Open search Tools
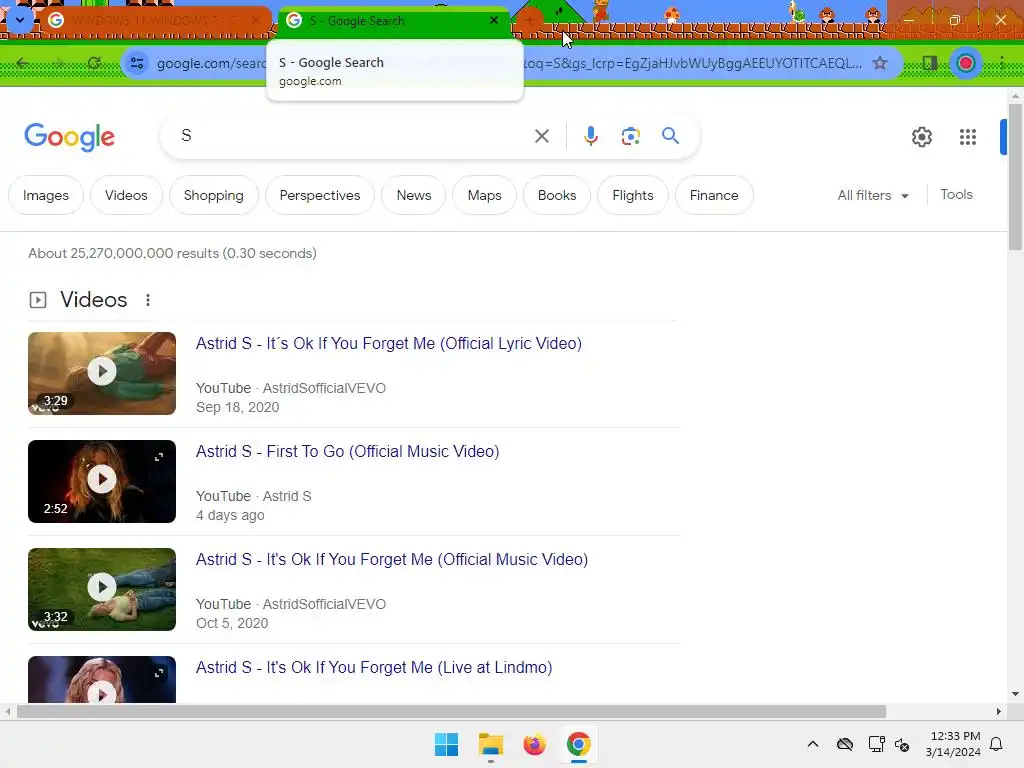Screen dimensions: 1024x768 tap(956, 195)
